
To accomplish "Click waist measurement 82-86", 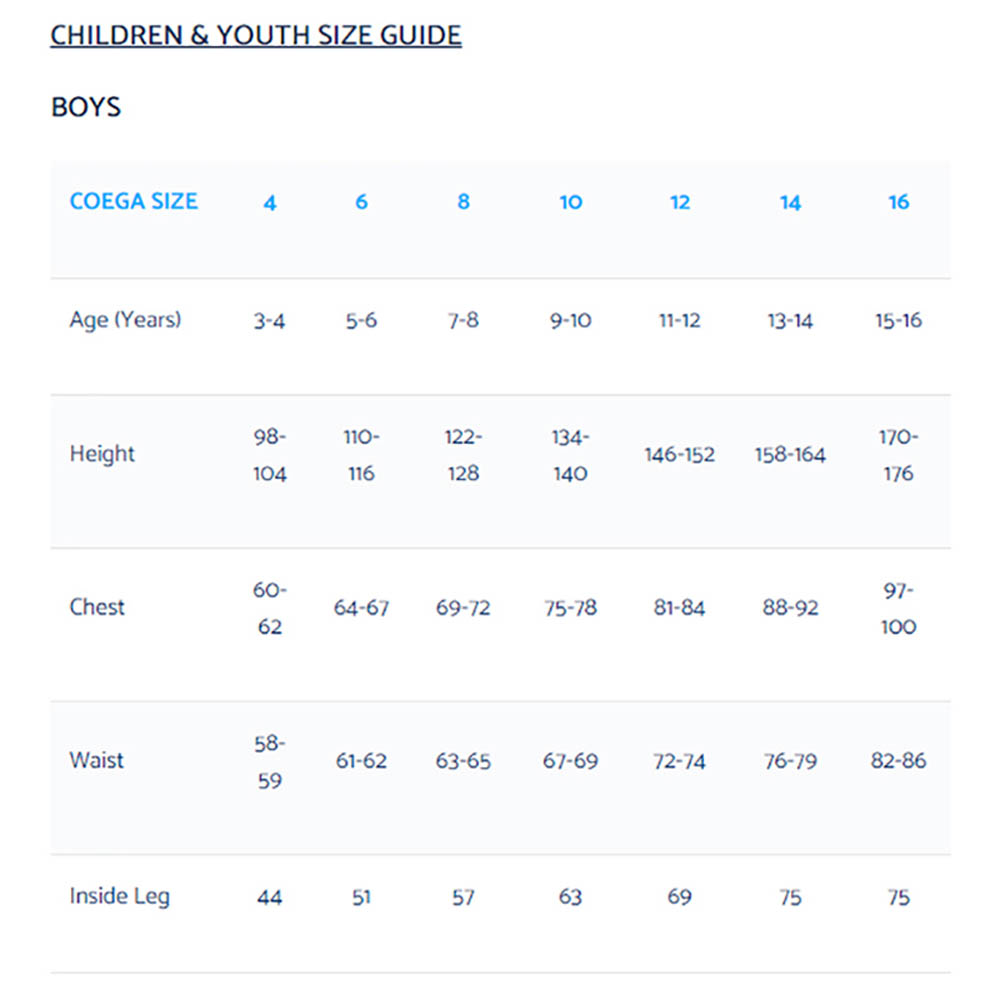I will (x=899, y=761).
